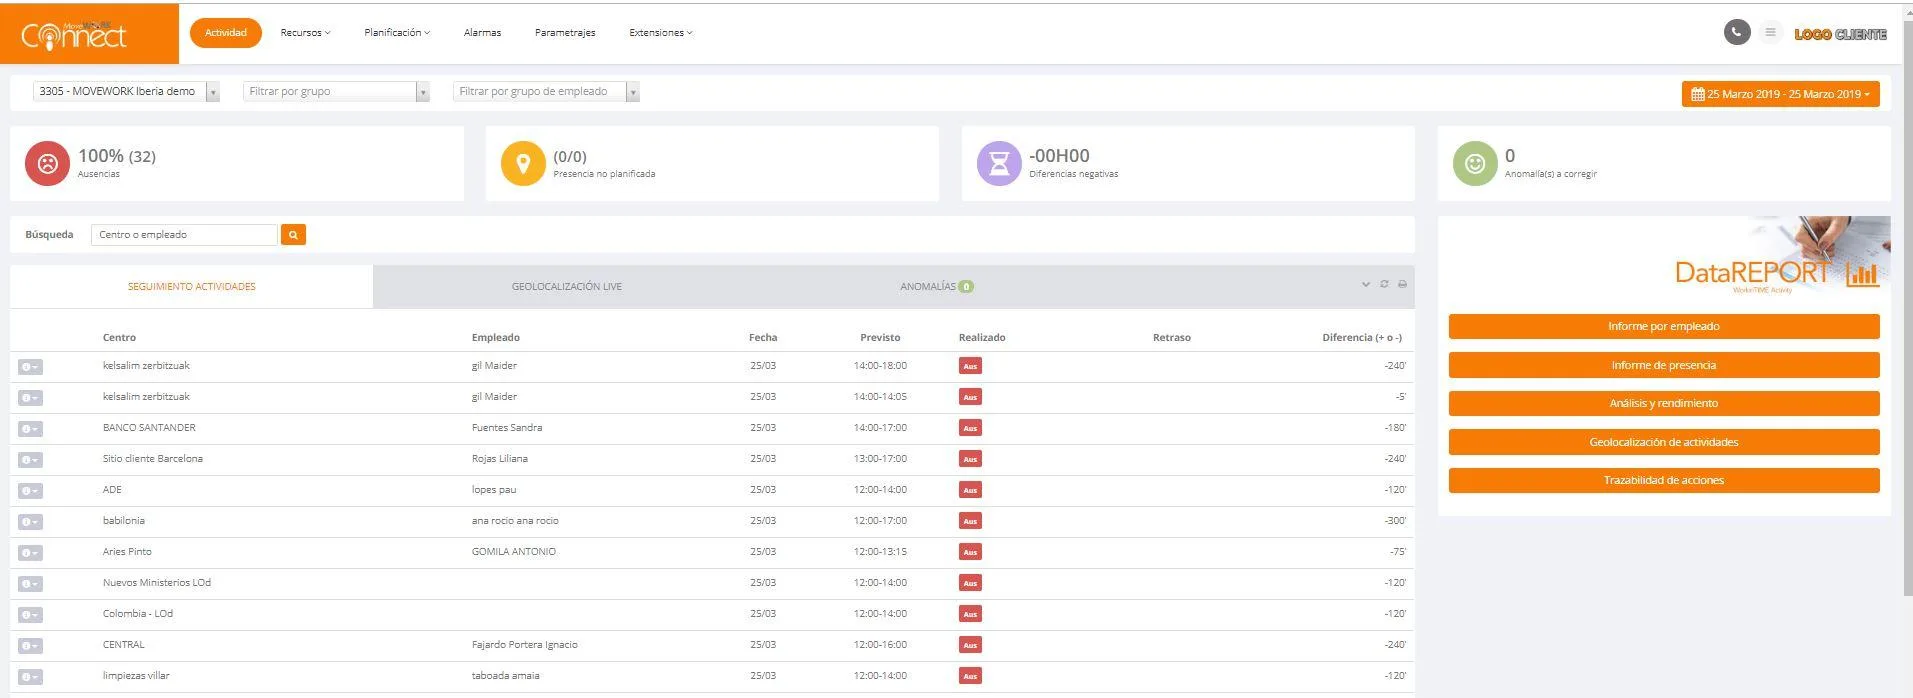Viewport: 1913px width, 698px height.
Task: Click the Aus badge for BANCO SANTANDER
Action: click(x=970, y=428)
